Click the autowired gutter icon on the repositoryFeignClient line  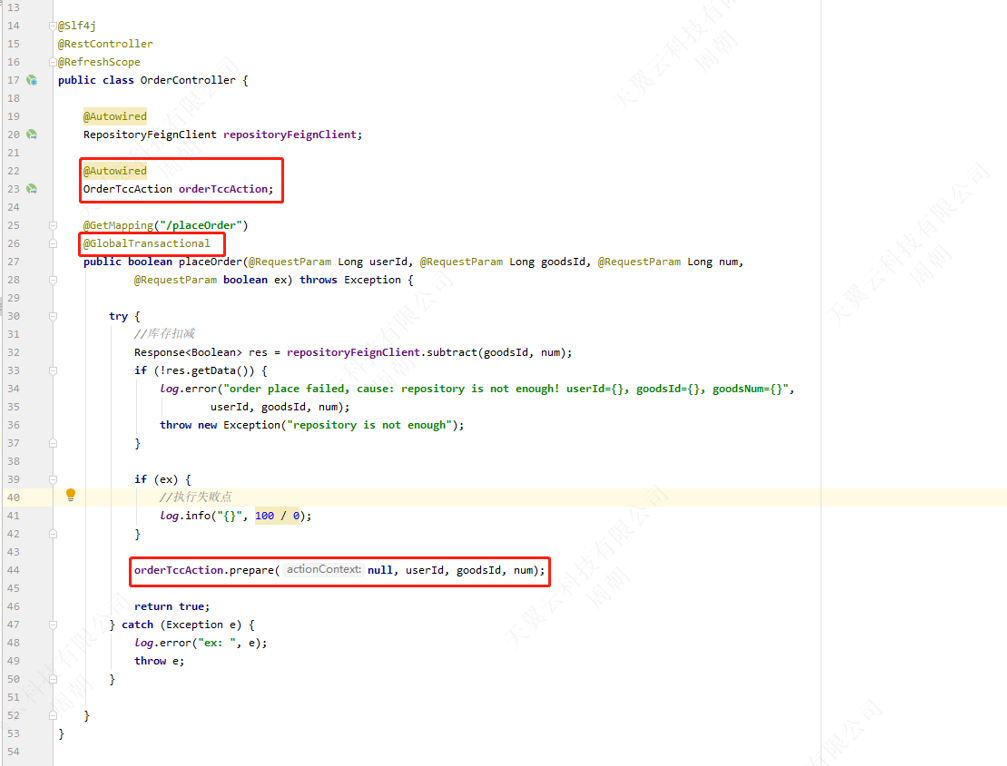pyautogui.click(x=31, y=135)
